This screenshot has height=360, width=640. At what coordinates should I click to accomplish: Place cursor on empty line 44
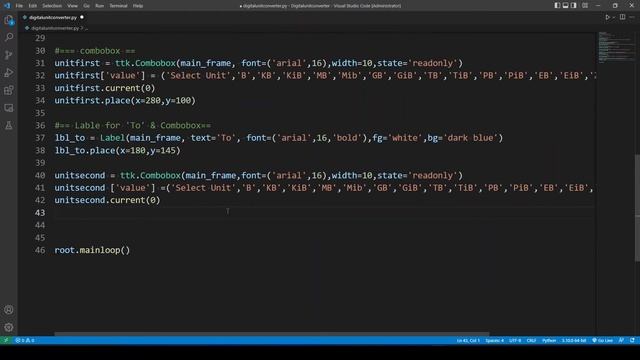click(324, 225)
